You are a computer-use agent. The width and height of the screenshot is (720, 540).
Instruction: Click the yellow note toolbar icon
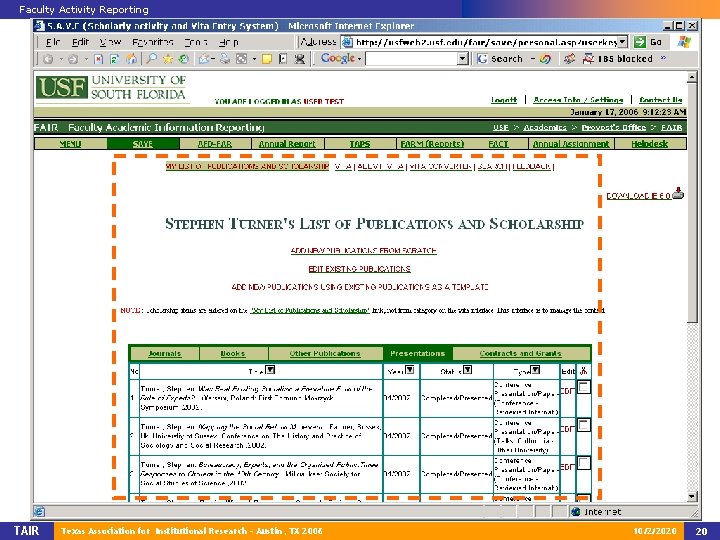[x=267, y=59]
